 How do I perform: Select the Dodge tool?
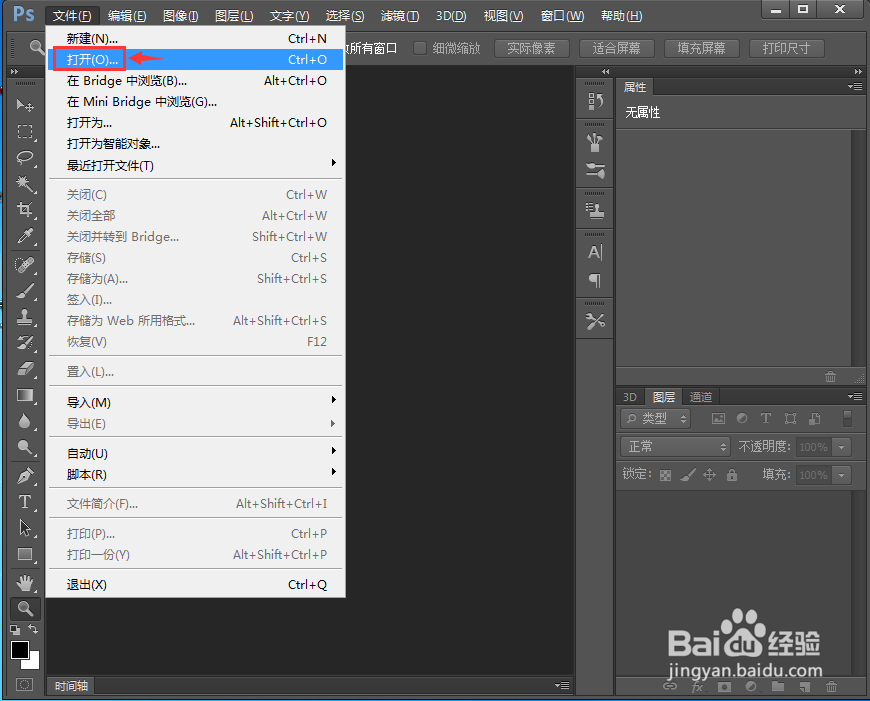click(24, 447)
